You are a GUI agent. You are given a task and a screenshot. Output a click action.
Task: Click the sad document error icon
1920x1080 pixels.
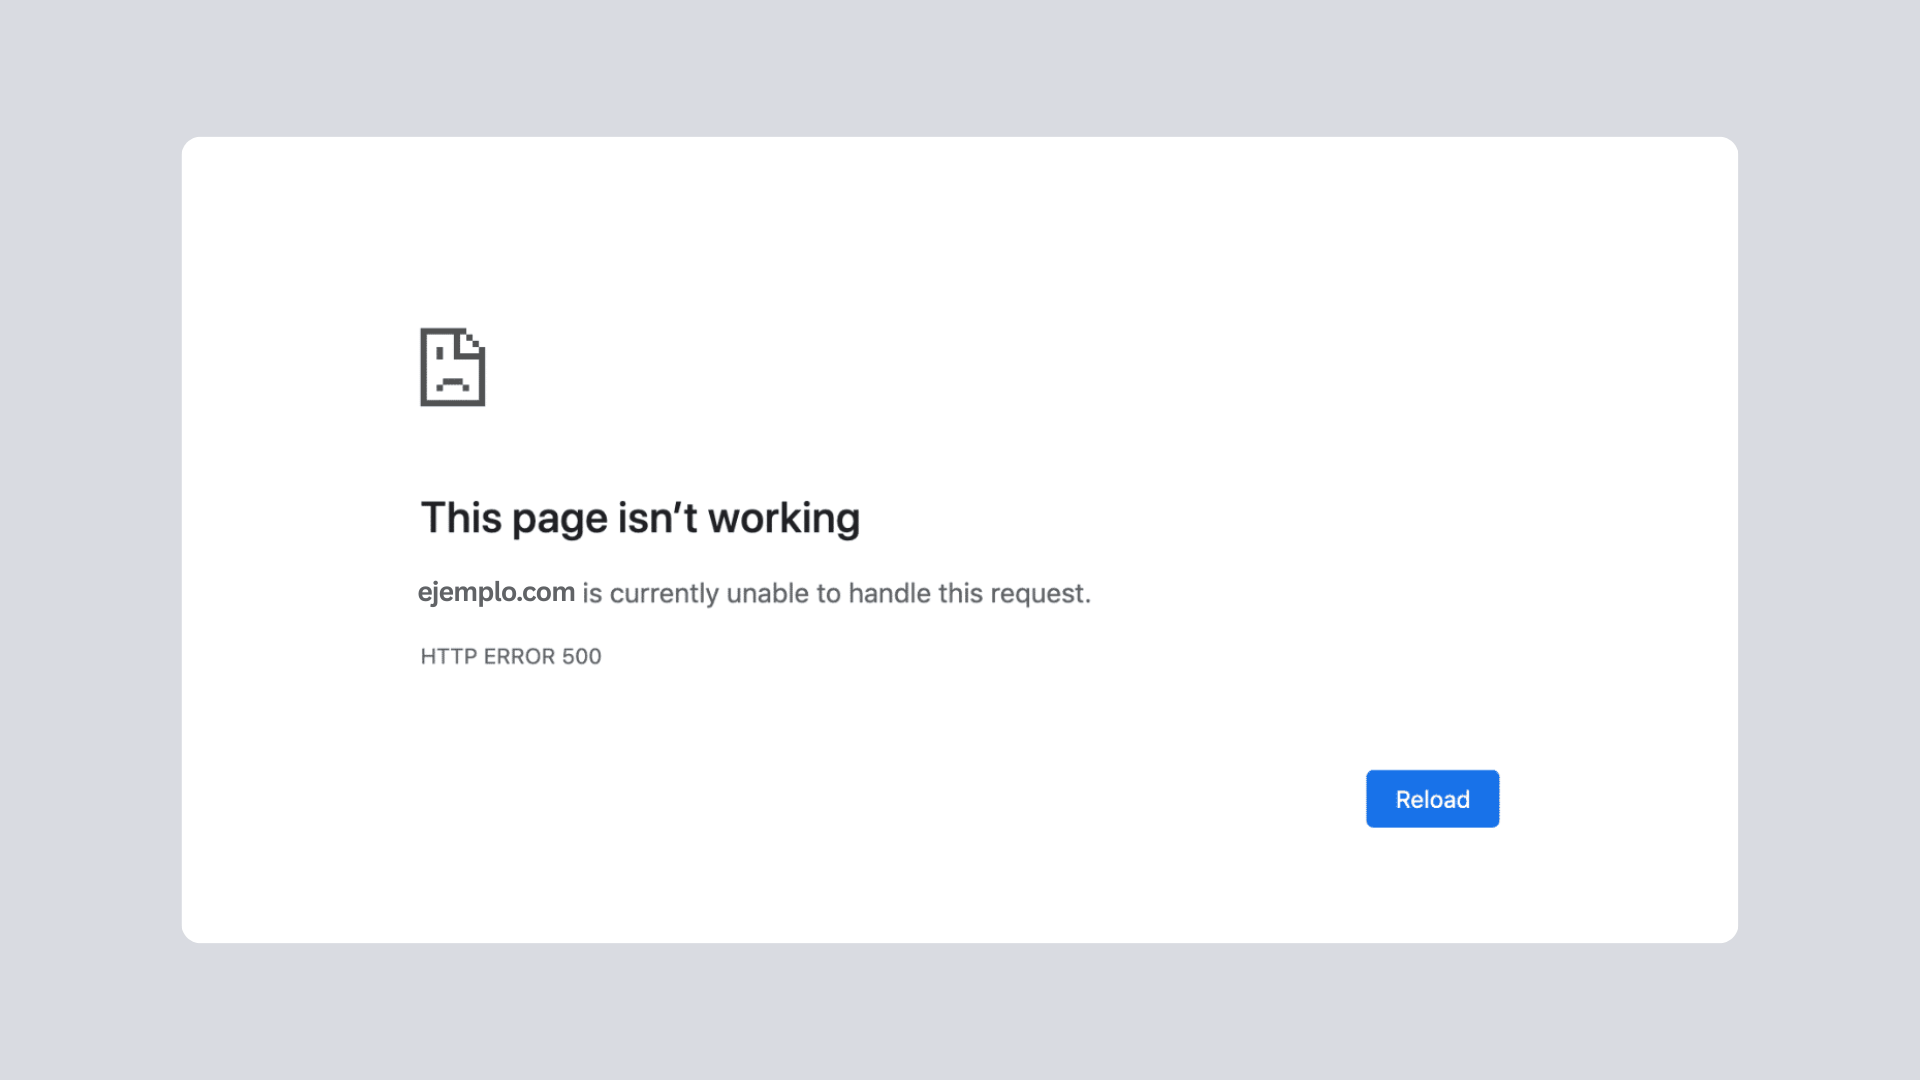pos(452,367)
